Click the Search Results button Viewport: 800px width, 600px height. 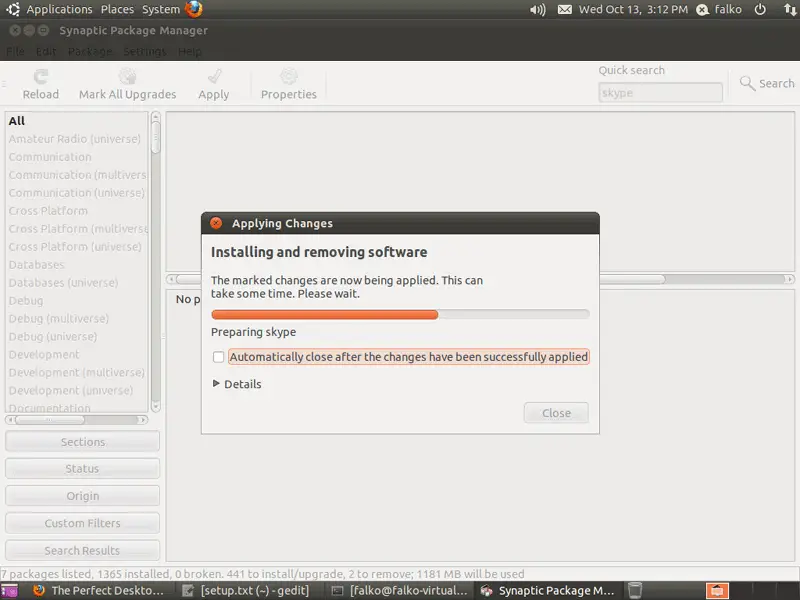[x=83, y=551]
